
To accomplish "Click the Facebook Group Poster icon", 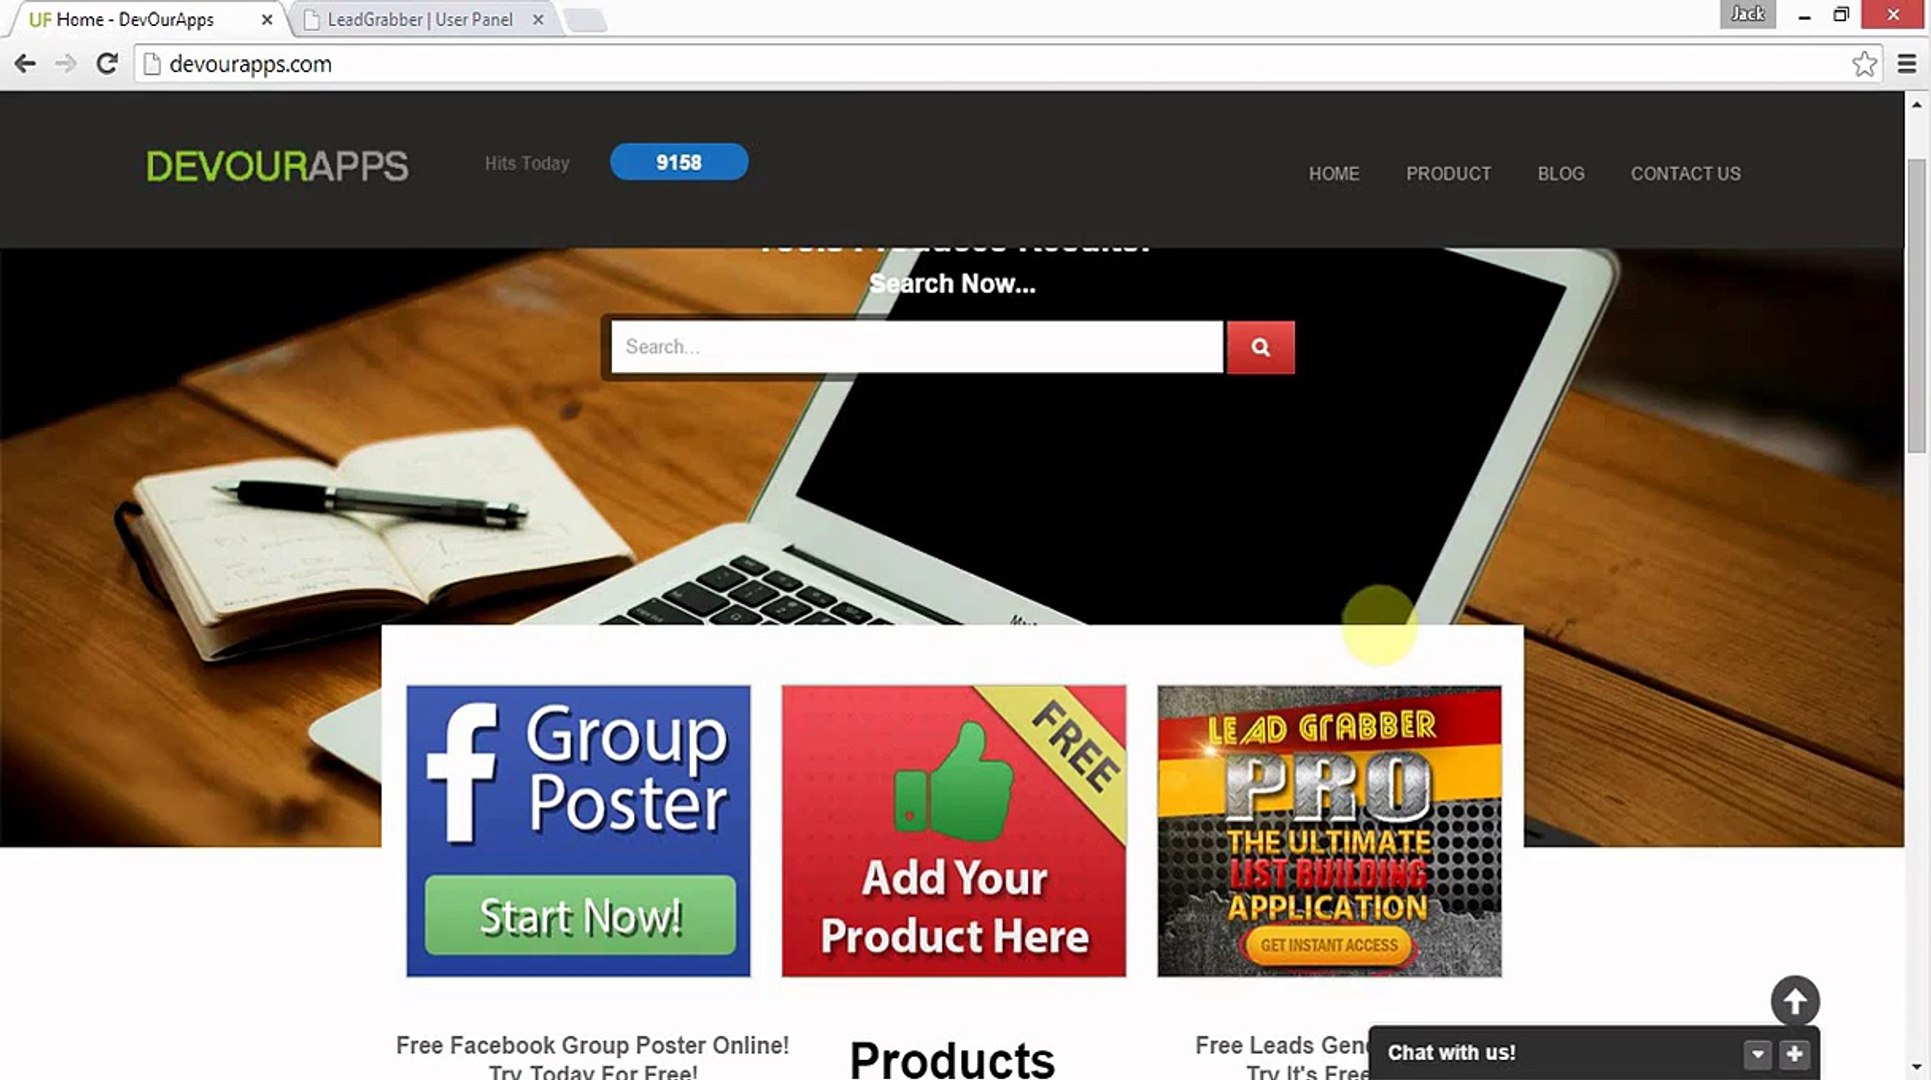I will pyautogui.click(x=578, y=831).
